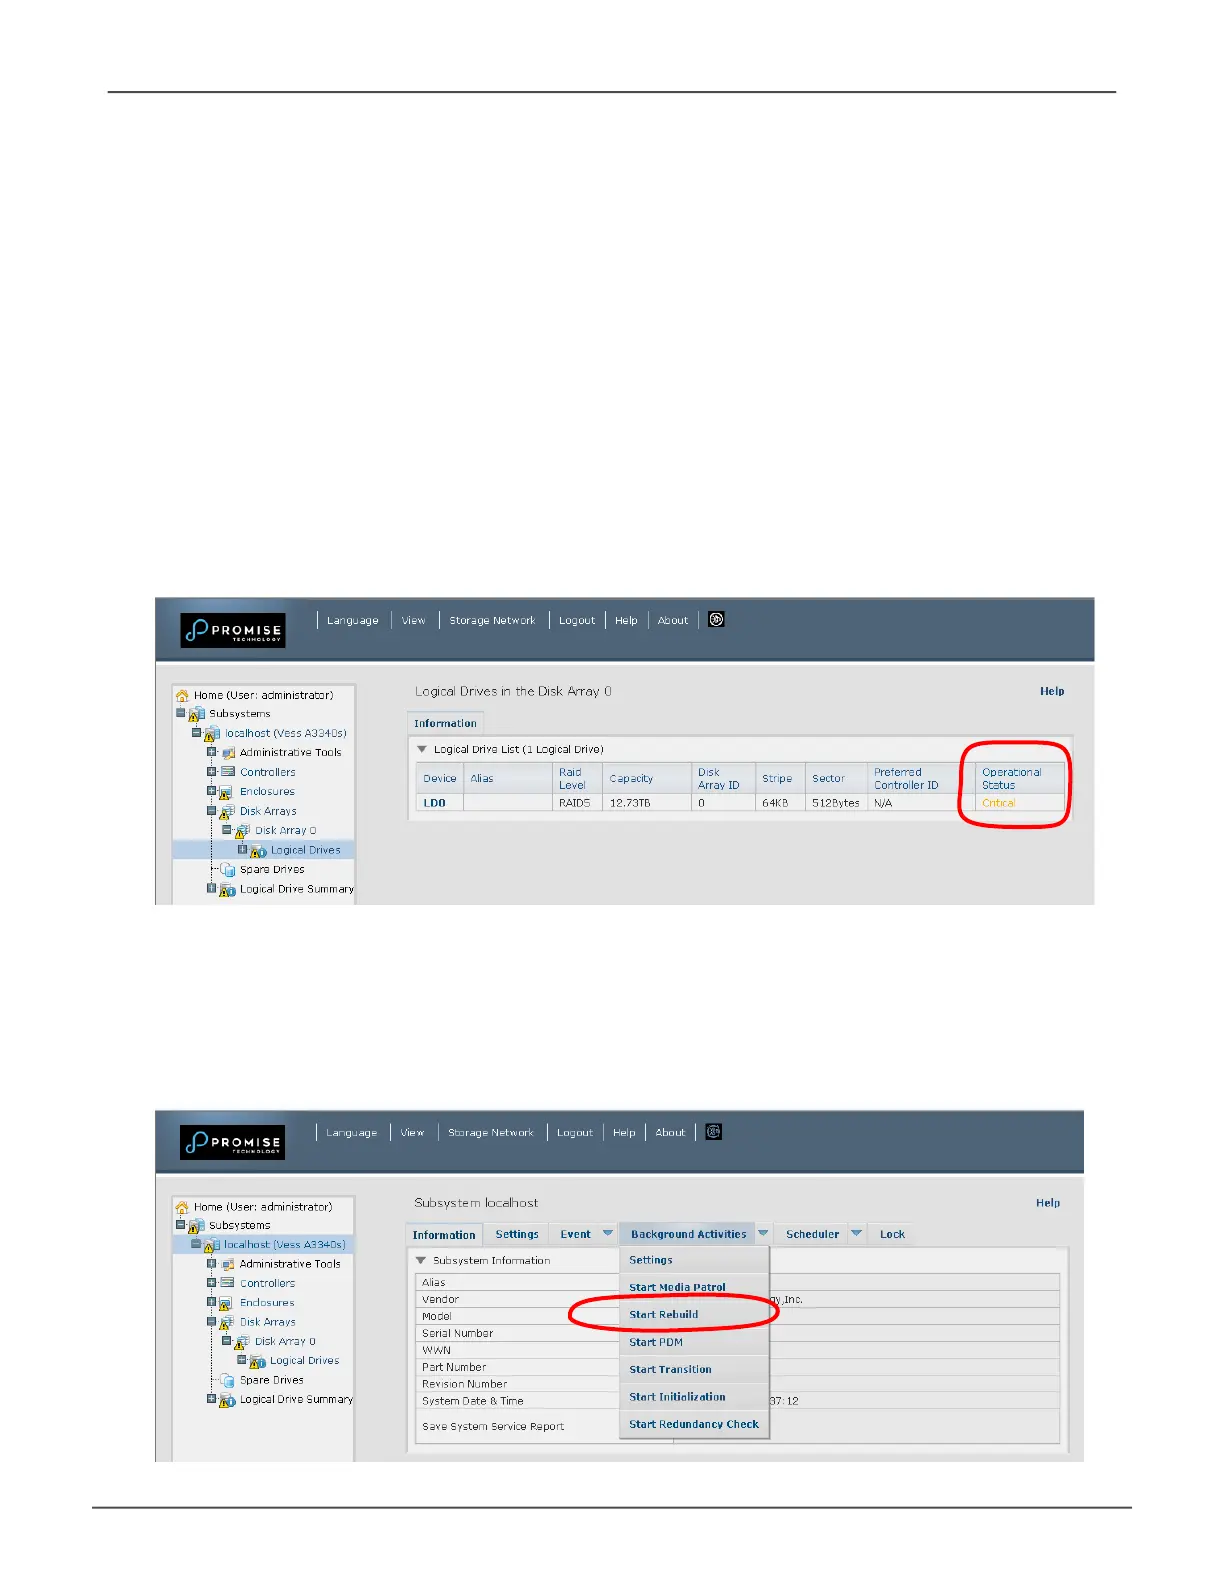Select Start Redundancy Check menu entry
This screenshot has width=1224, height=1584.
(x=693, y=1424)
